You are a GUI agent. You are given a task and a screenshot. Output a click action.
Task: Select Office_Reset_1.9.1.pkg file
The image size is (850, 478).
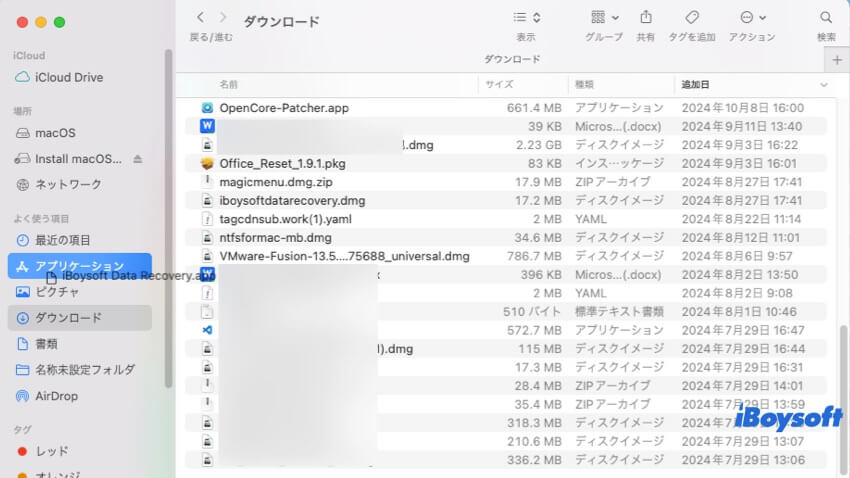tap(505, 164)
